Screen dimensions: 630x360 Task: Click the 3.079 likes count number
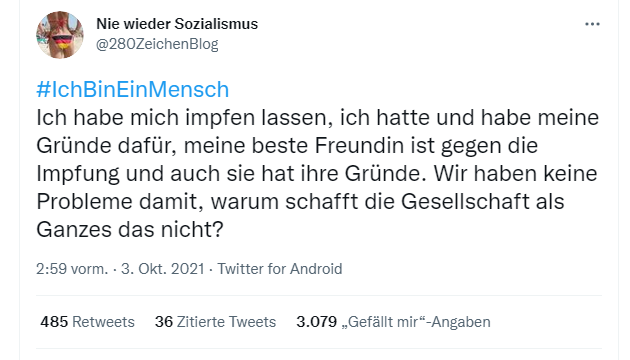click(x=317, y=322)
